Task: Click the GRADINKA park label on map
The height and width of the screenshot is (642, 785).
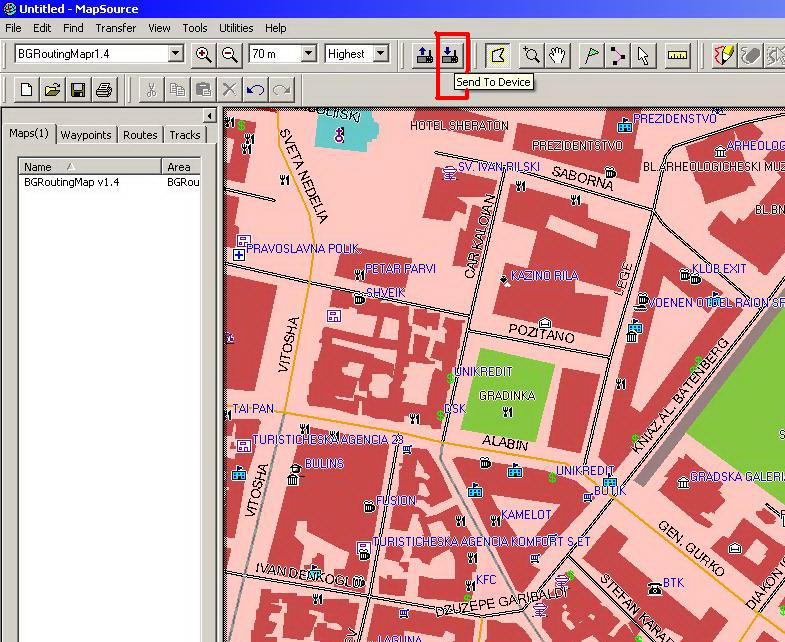Action: click(x=507, y=396)
